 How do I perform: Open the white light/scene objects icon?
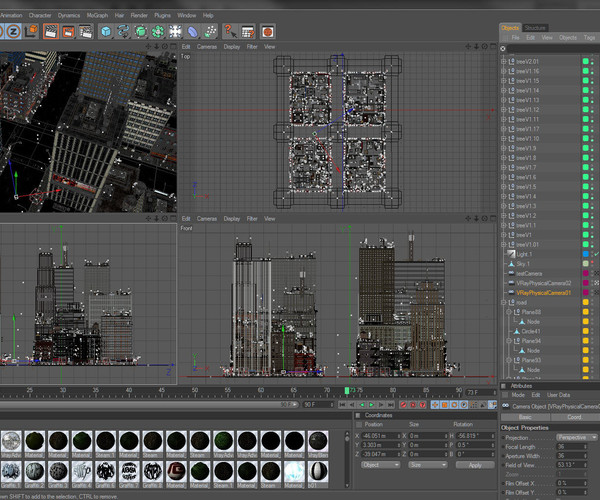point(175,31)
